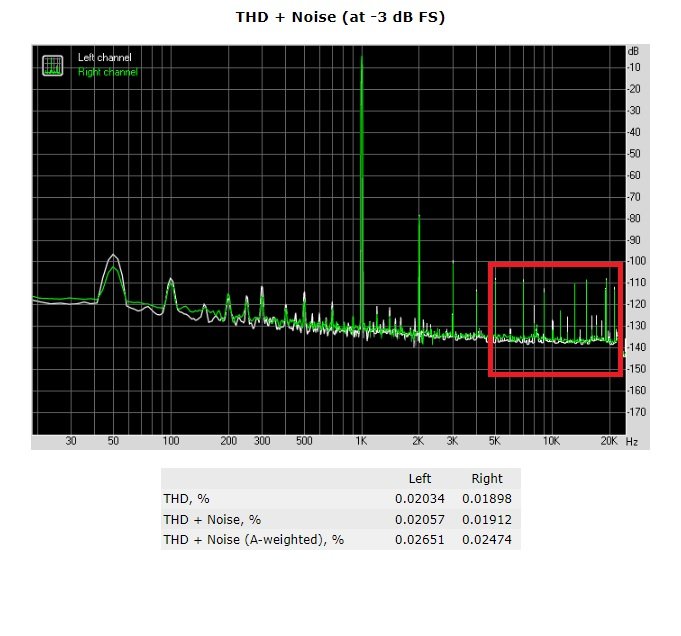The image size is (681, 636).
Task: Select the Right channel legend label
Action: point(108,72)
